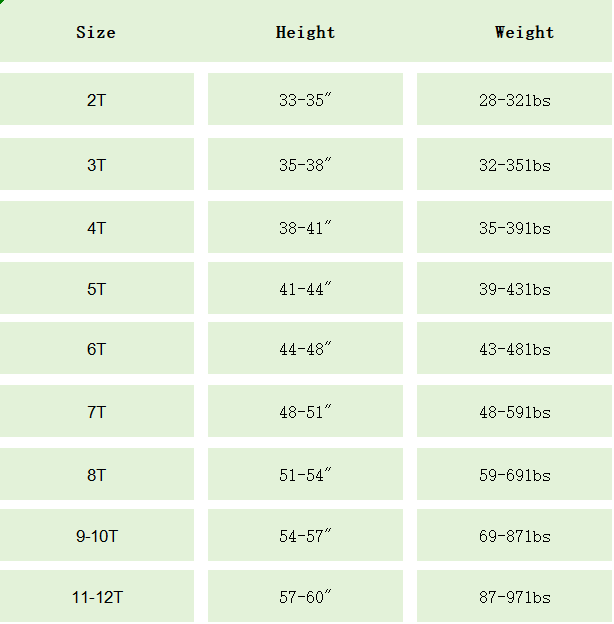Select the 7T size cell
The width and height of the screenshot is (614, 624).
tap(96, 412)
